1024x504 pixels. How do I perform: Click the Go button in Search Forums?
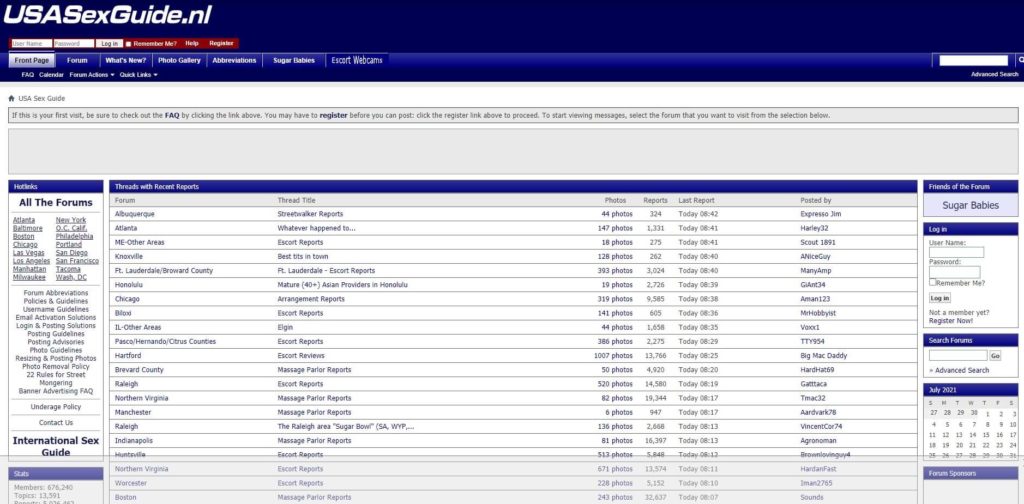995,356
